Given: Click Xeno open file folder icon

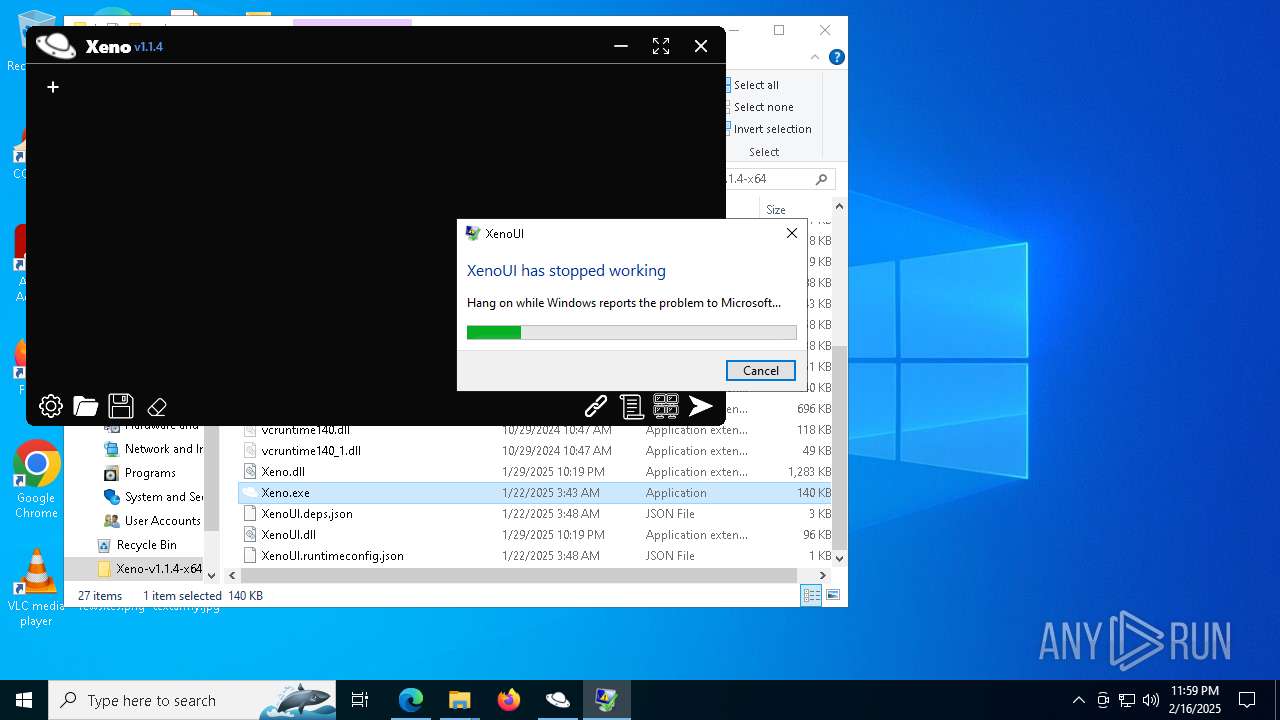Looking at the screenshot, I should click(x=86, y=406).
